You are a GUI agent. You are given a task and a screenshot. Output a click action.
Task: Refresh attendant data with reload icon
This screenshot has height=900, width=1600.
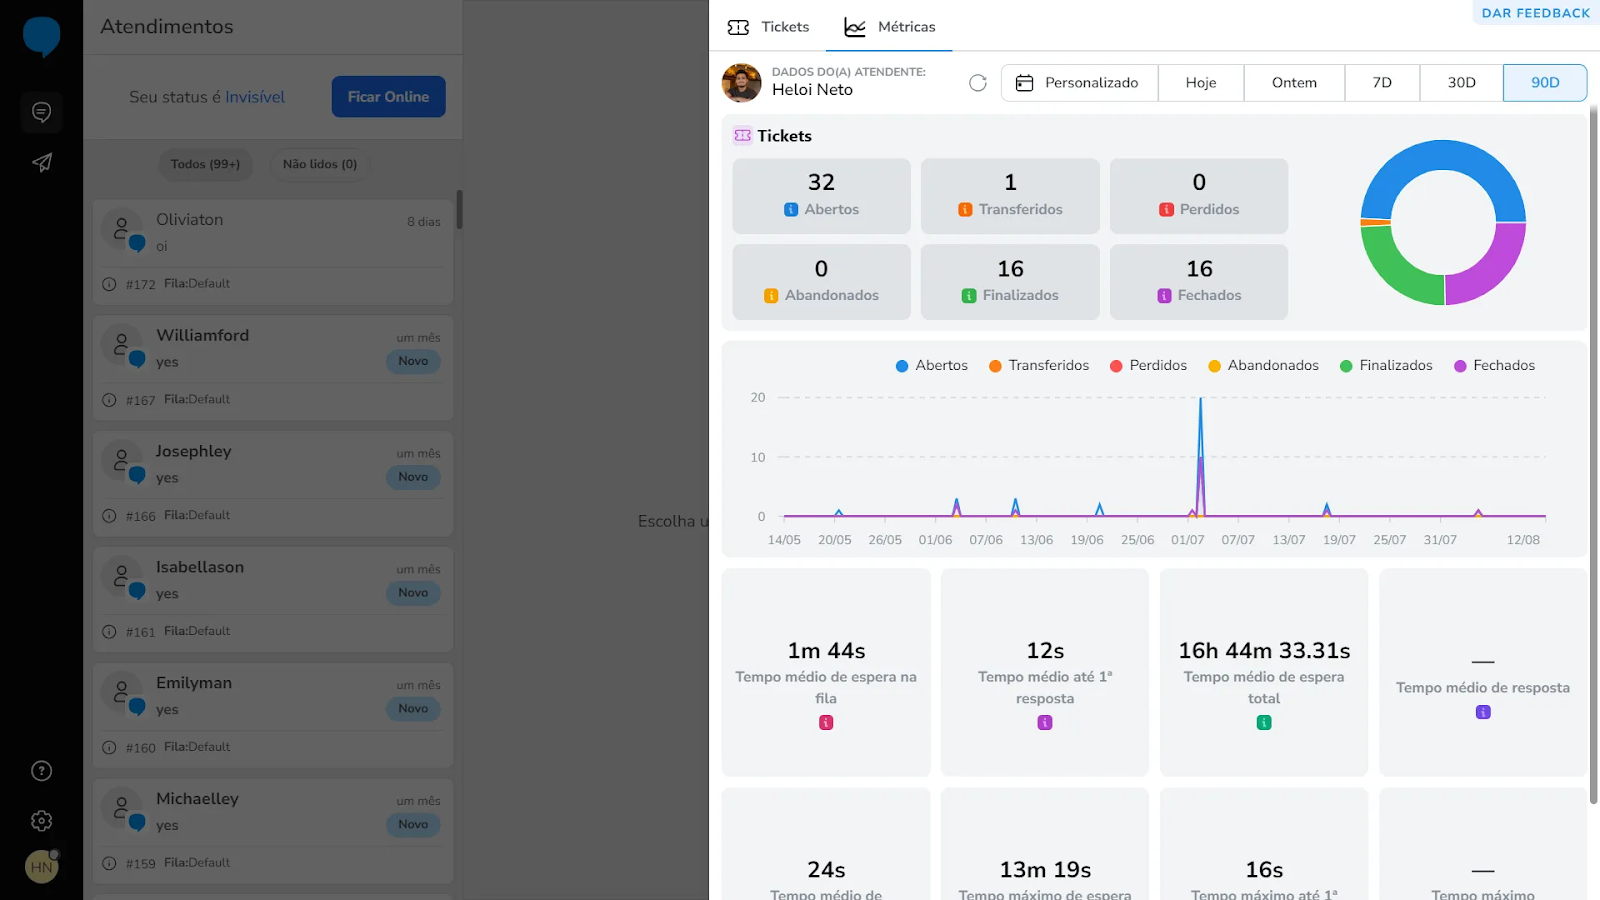978,83
